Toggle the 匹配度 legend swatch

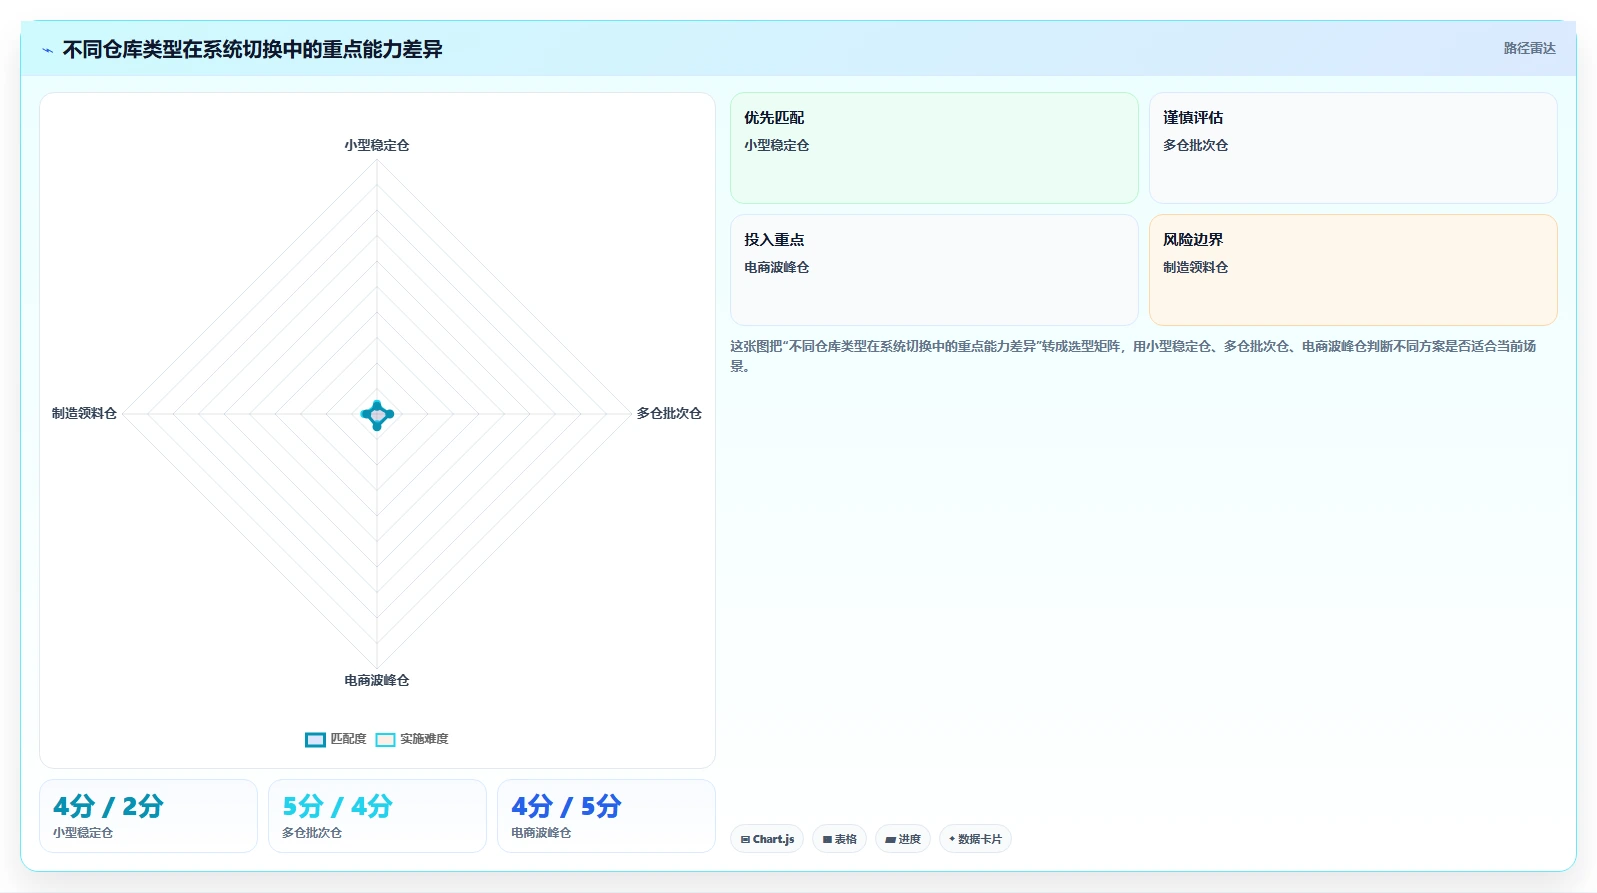pos(315,739)
